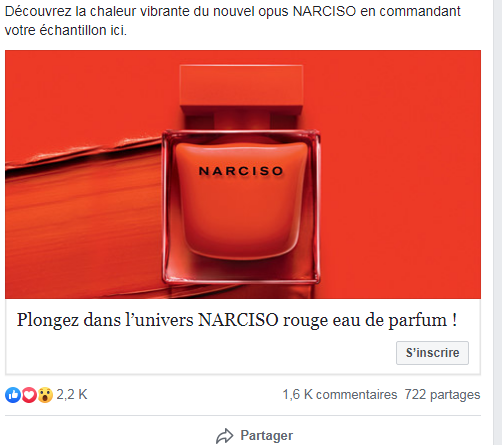Click the gray vertical strip at the right edge
Screen dimensions: 502x445
pyautogui.click(x=498, y=222)
